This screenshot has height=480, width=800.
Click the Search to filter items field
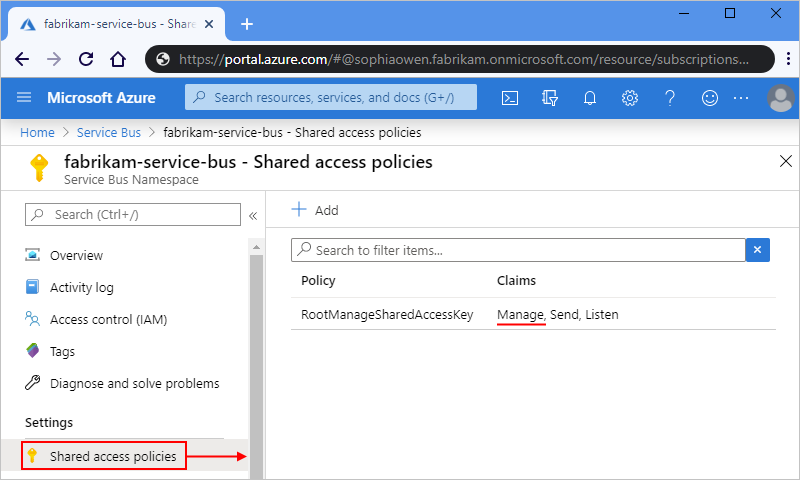[x=520, y=250]
